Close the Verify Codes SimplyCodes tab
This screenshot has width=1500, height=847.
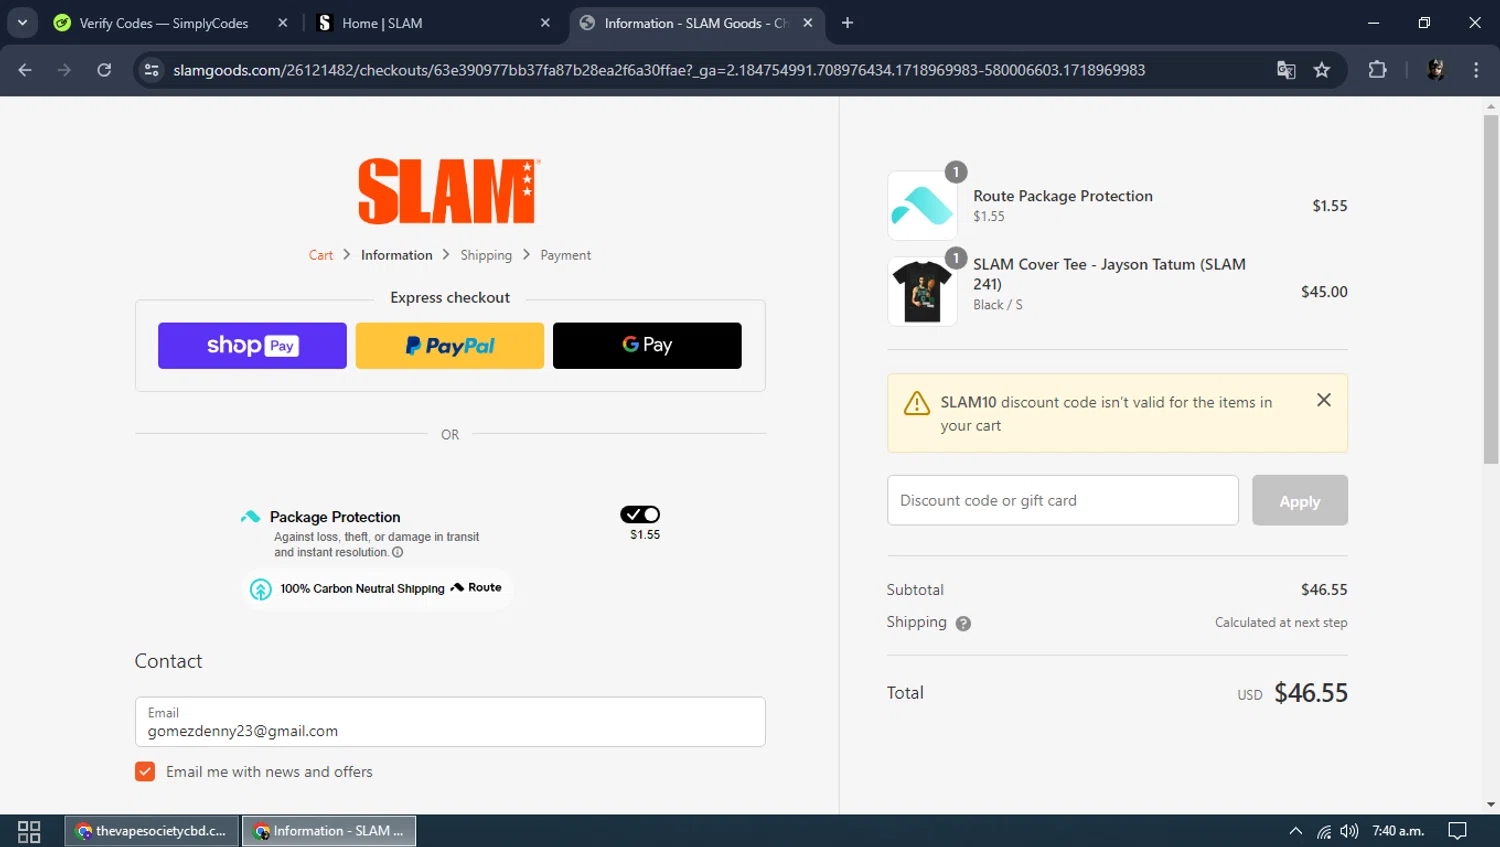click(x=283, y=23)
